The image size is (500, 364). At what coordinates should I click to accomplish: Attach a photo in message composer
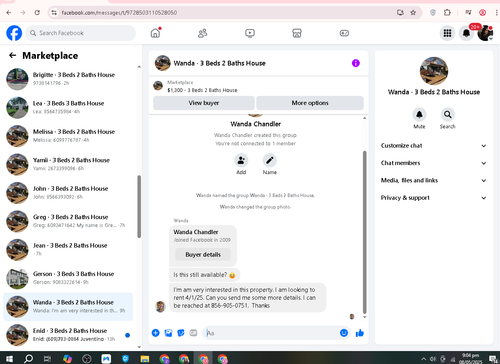click(x=168, y=333)
